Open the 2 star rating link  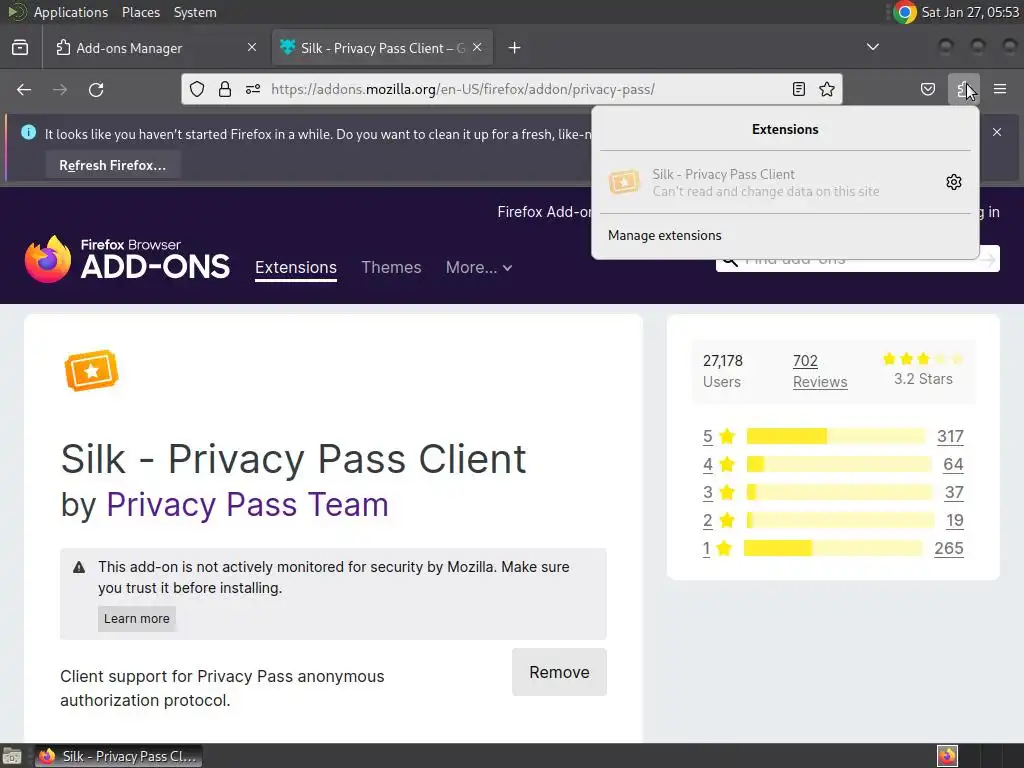[x=707, y=520]
